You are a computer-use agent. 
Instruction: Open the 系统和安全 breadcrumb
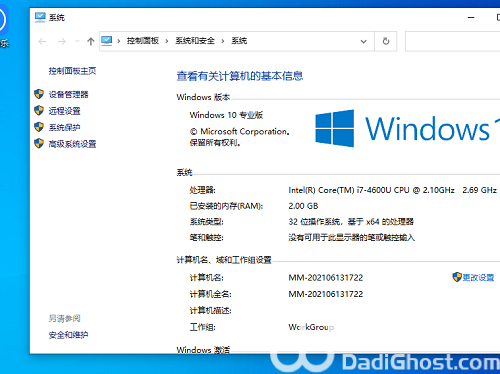195,41
